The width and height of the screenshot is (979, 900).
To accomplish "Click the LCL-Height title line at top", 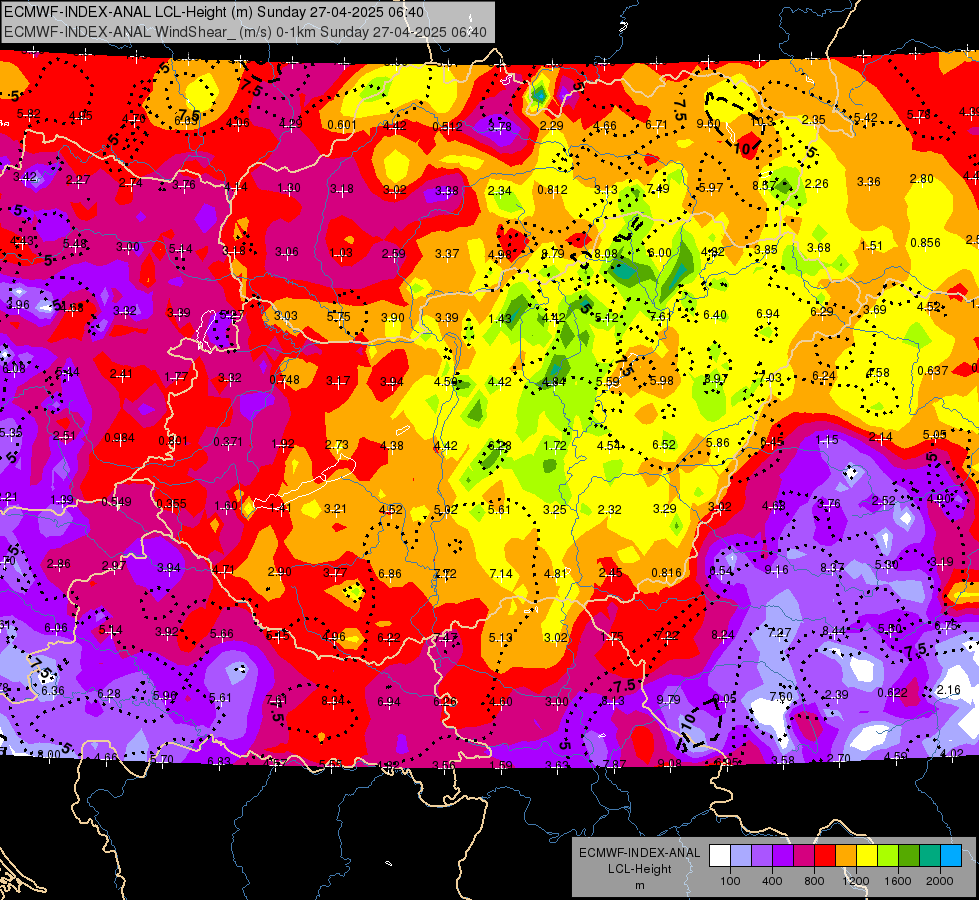I will click(x=214, y=12).
